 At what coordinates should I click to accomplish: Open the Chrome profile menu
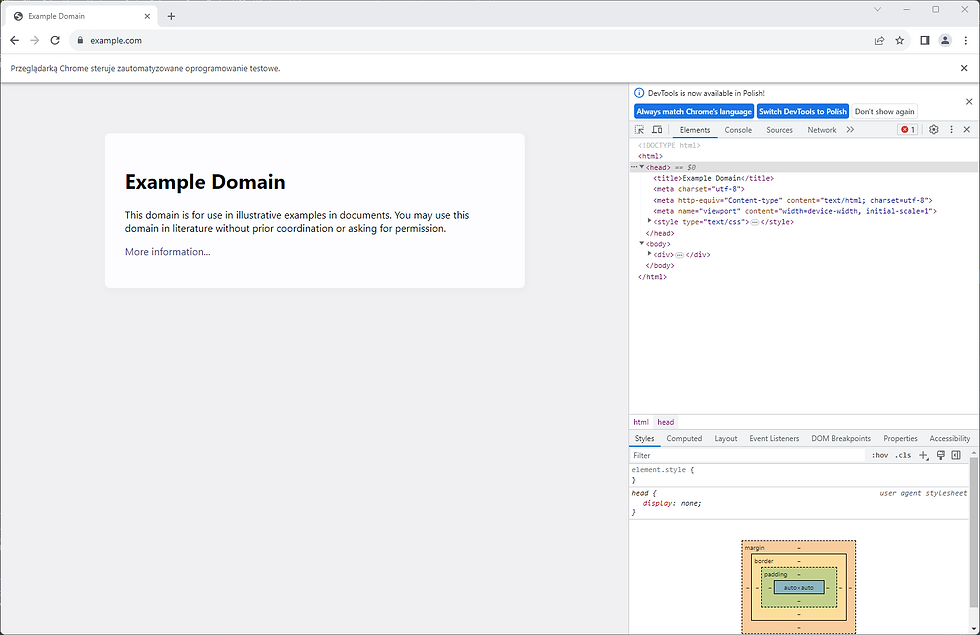(x=945, y=40)
